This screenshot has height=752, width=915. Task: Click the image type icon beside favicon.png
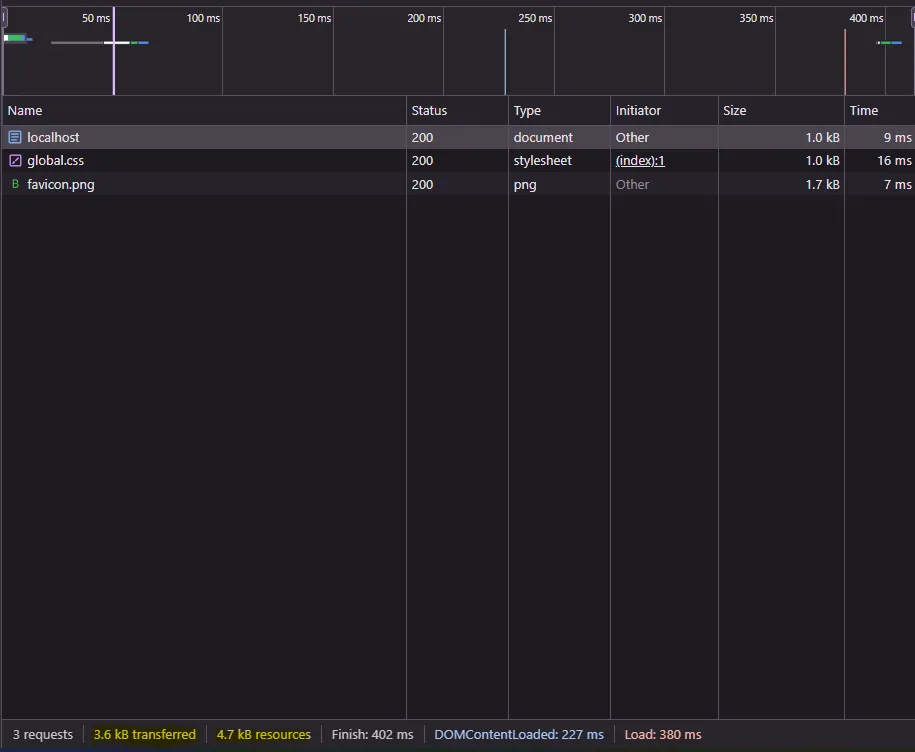coord(15,184)
